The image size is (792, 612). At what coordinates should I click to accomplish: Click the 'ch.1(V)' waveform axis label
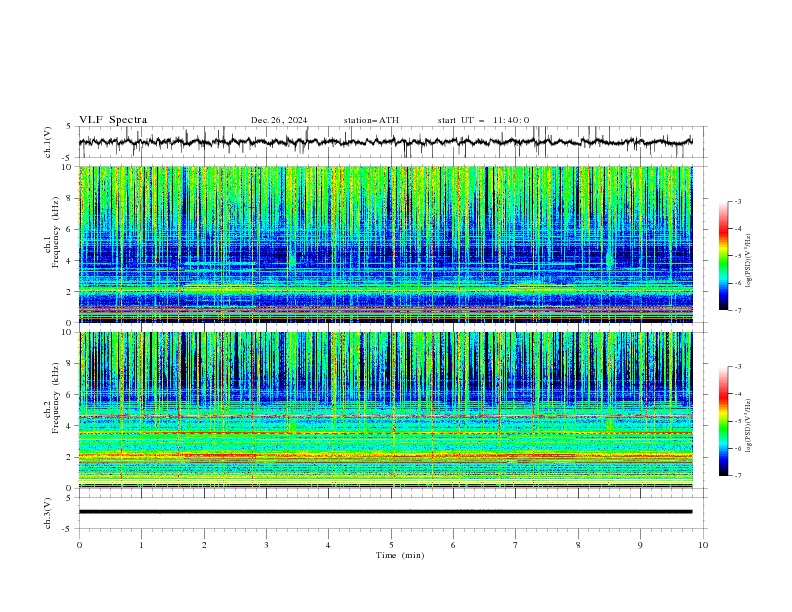tap(48, 142)
